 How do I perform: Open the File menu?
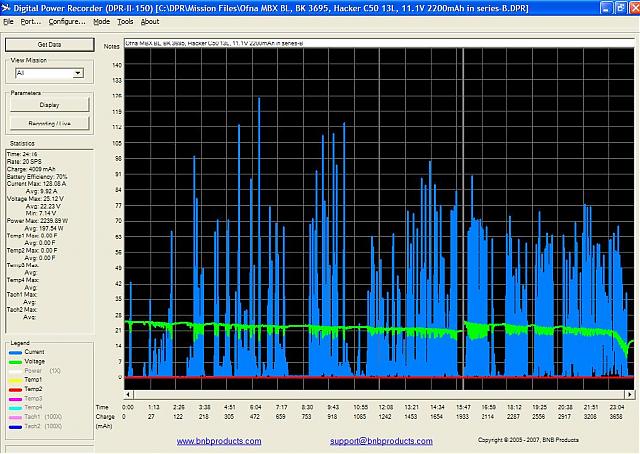8,21
